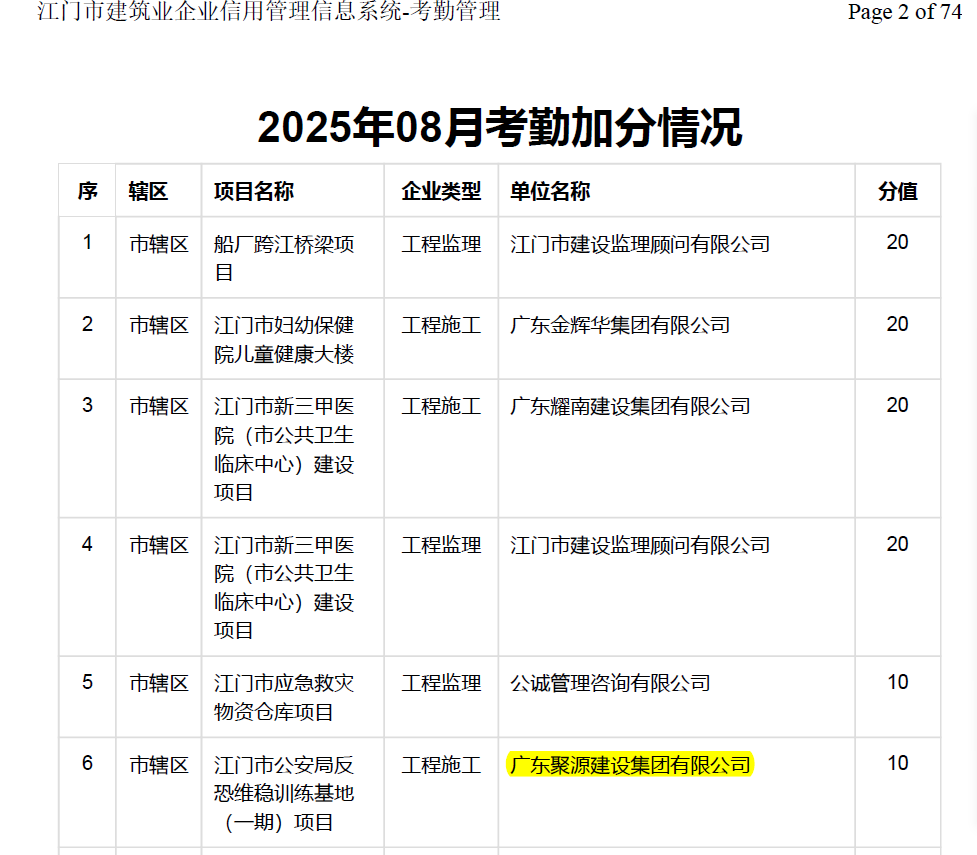Click 江门市建设监理顾问有限公司 in row 1

coord(640,244)
